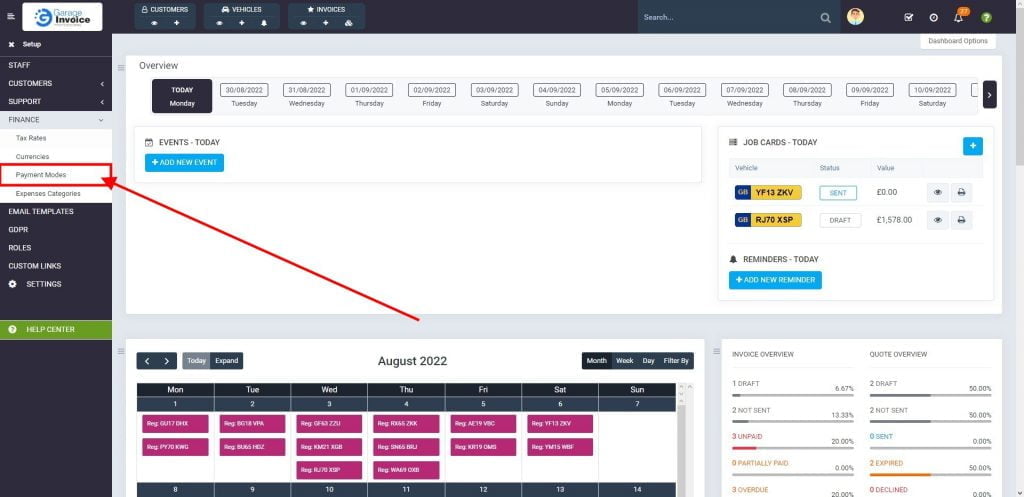The image size is (1024, 497).
Task: Click the search magnifier icon
Action: tap(825, 18)
